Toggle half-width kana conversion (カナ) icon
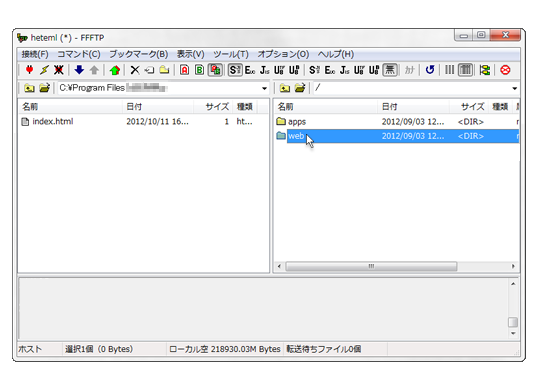Viewport: 538px width, 388px height. (410, 70)
